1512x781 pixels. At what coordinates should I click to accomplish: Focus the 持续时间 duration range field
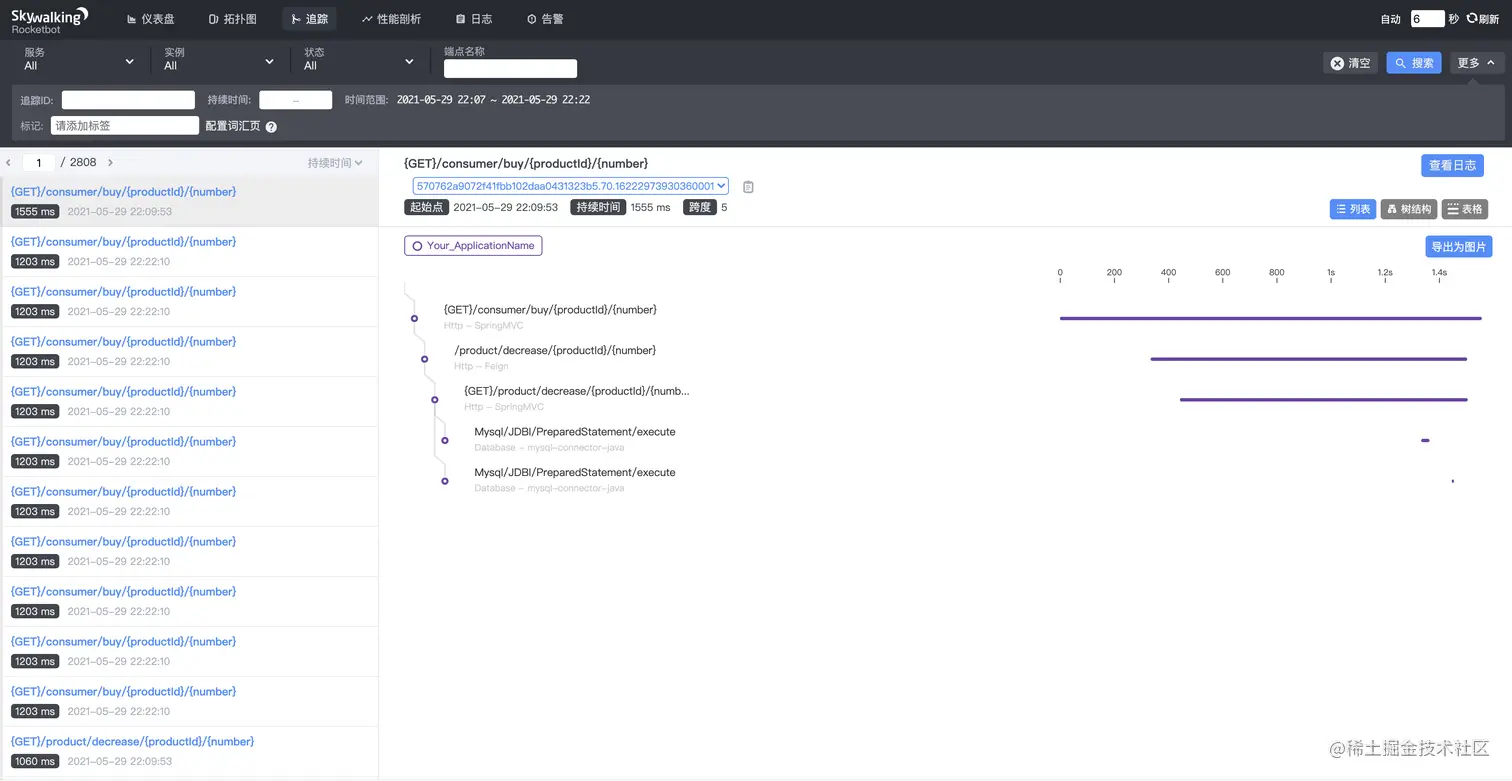(295, 100)
